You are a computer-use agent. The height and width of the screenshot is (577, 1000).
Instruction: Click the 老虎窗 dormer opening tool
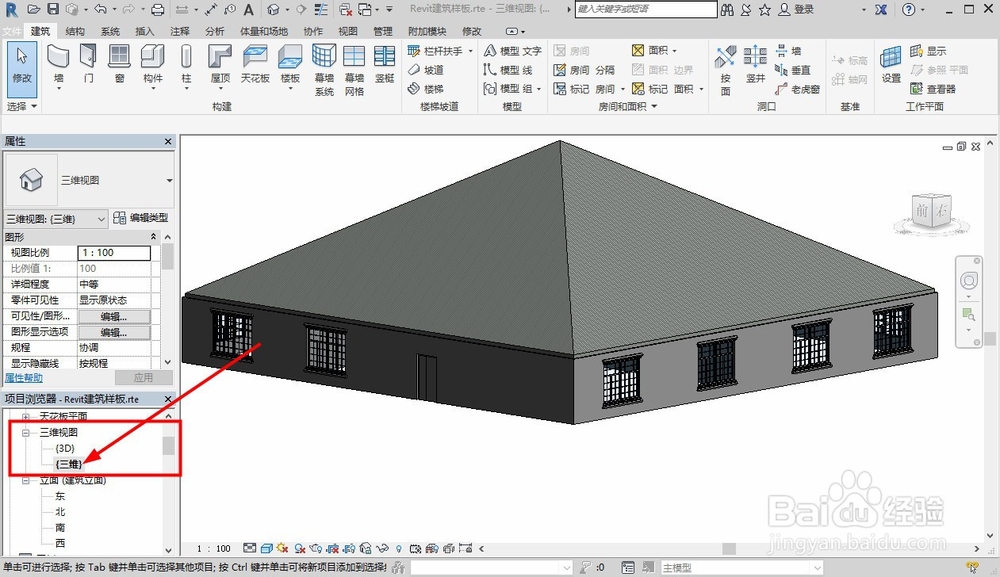click(x=798, y=89)
